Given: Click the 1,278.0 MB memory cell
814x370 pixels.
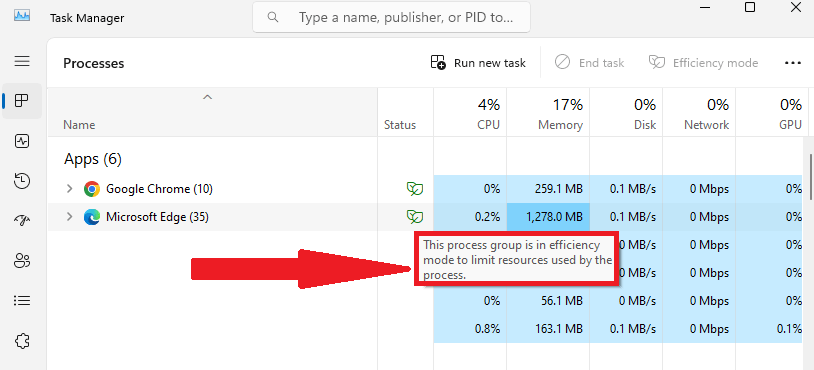Looking at the screenshot, I should click(x=548, y=217).
